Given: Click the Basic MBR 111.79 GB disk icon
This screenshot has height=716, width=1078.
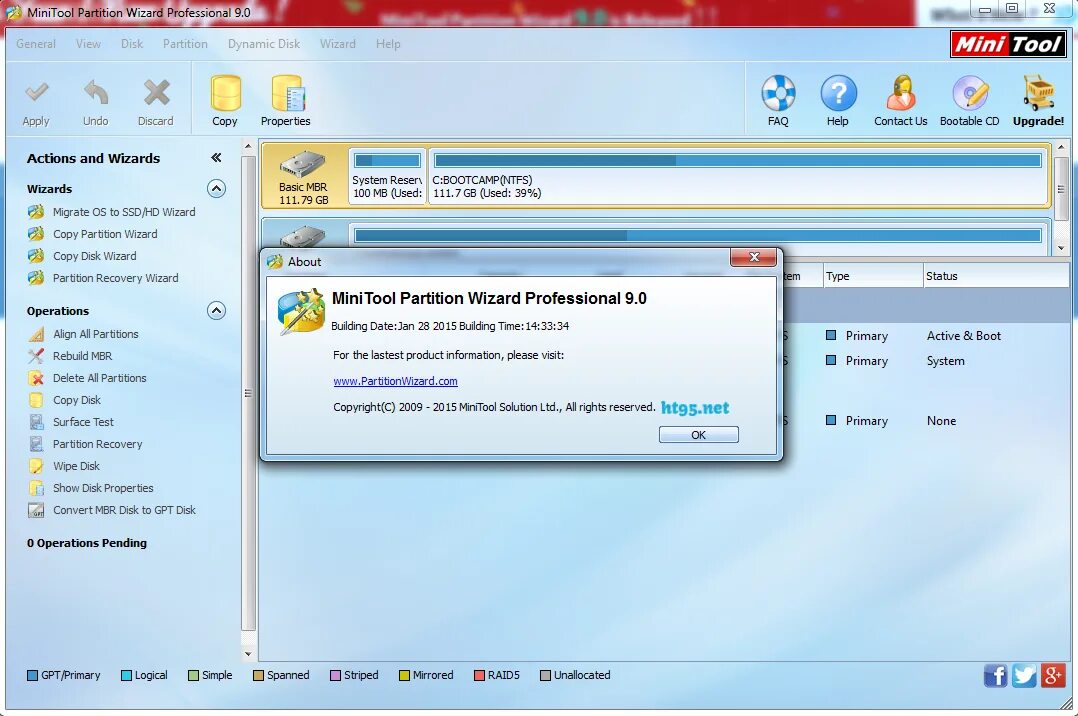Looking at the screenshot, I should coord(303,165).
